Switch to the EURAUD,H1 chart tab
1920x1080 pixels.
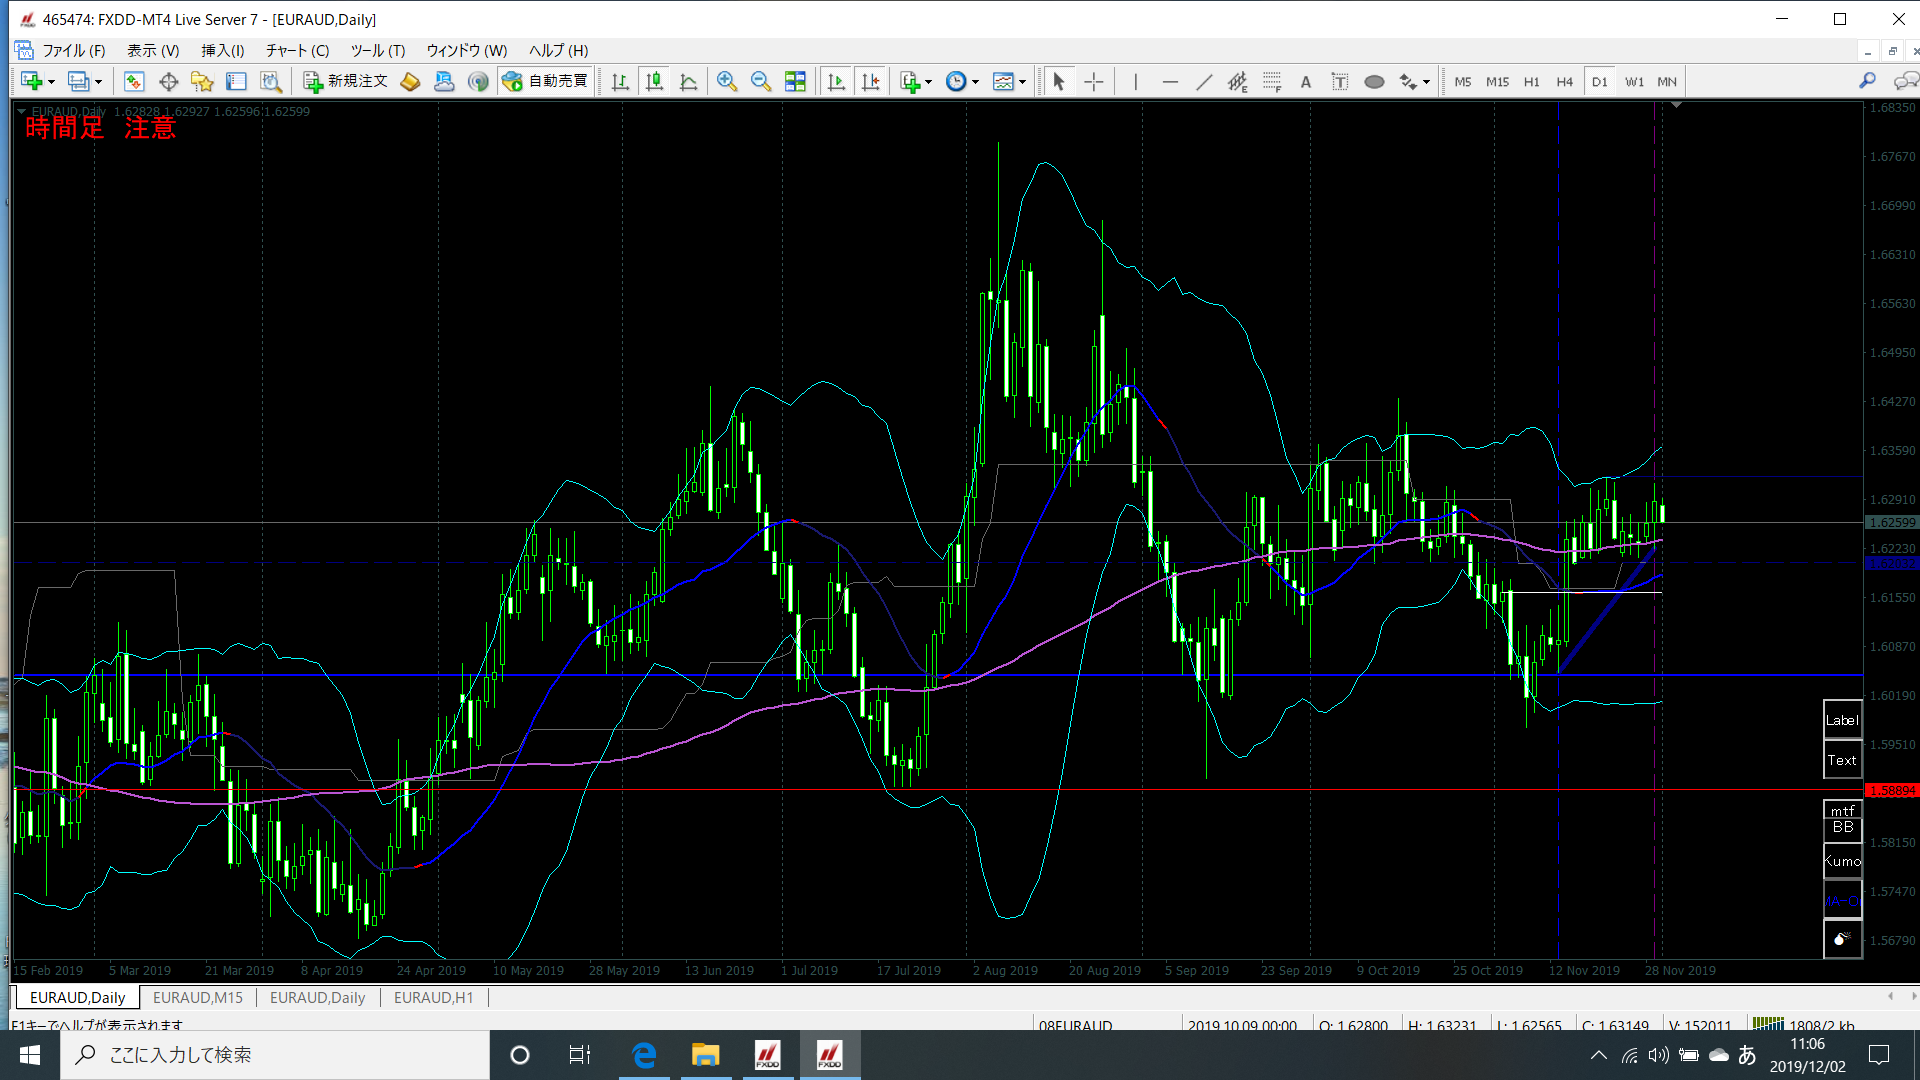tap(434, 998)
